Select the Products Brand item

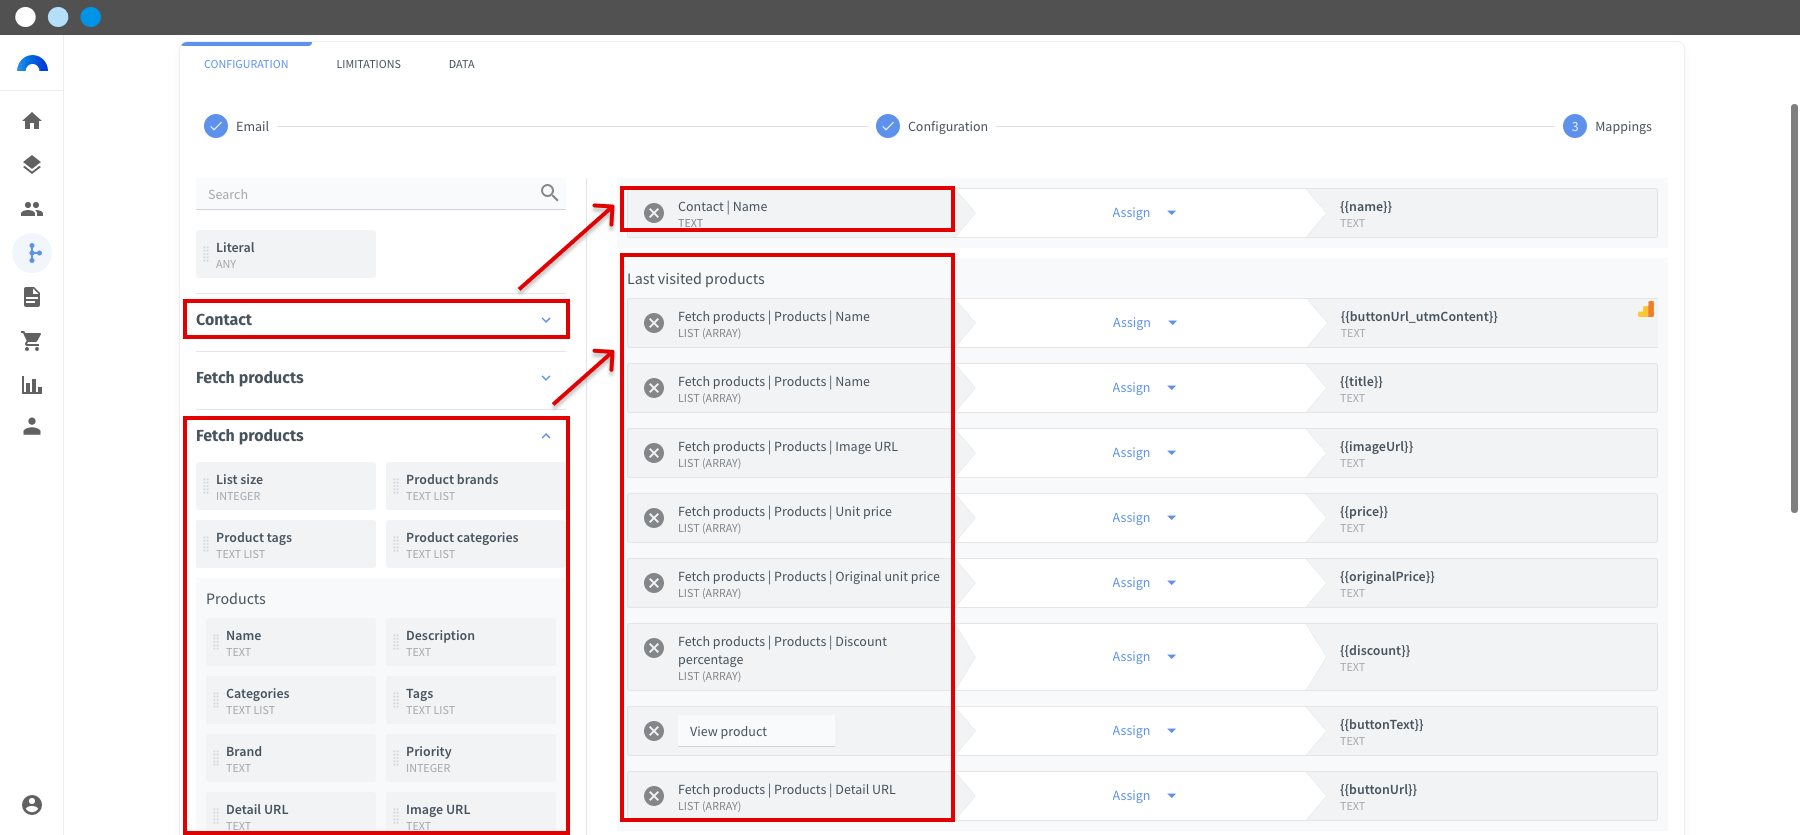[291, 758]
